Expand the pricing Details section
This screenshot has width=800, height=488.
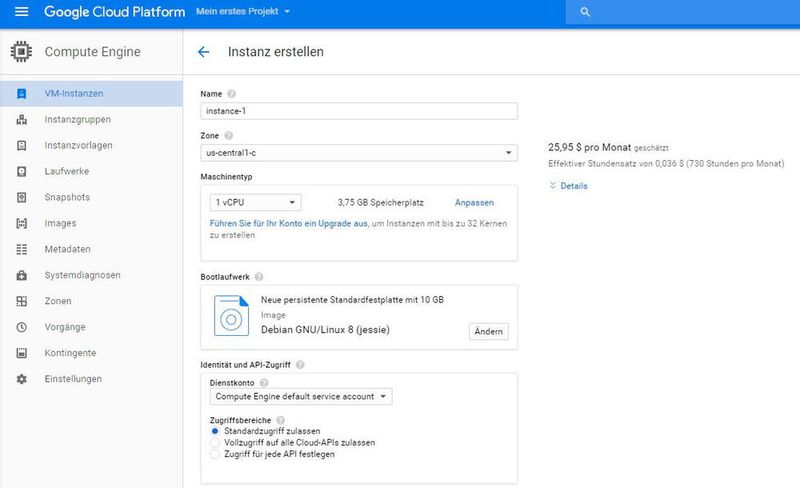[568, 186]
